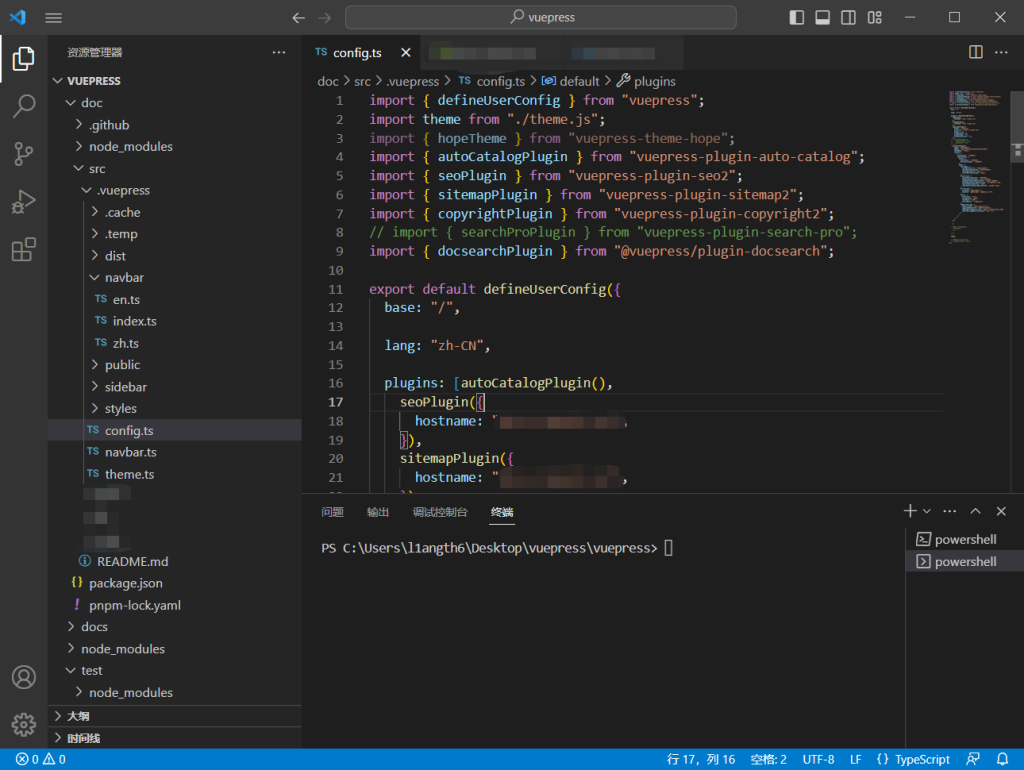
Task: Select the second powershell terminal
Action: pos(965,562)
